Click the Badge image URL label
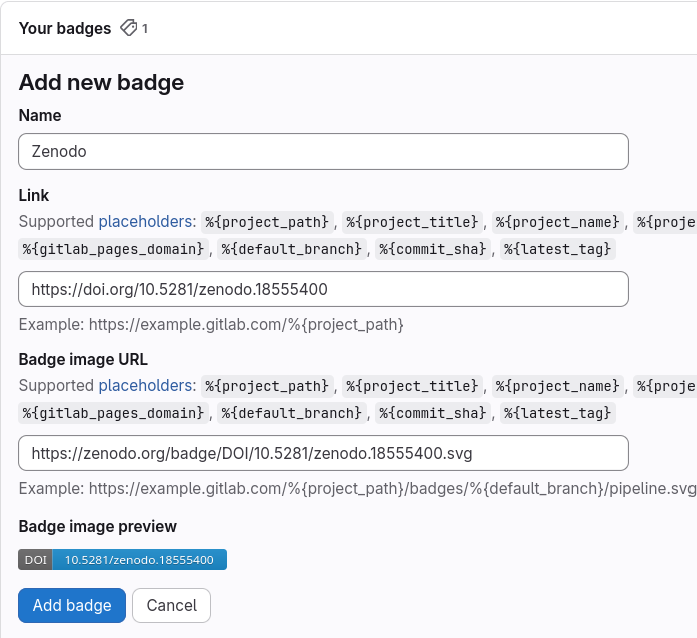This screenshot has width=697, height=638. click(83, 359)
